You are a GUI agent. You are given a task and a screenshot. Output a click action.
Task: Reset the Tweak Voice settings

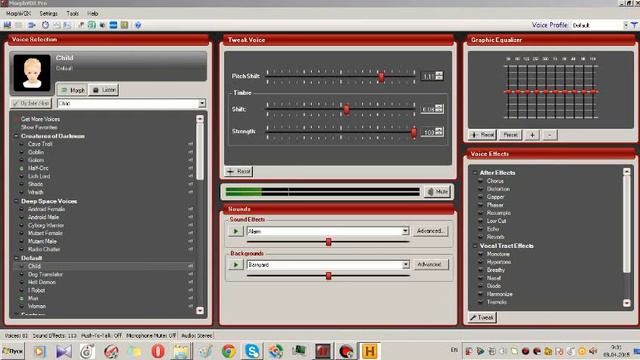click(x=239, y=171)
